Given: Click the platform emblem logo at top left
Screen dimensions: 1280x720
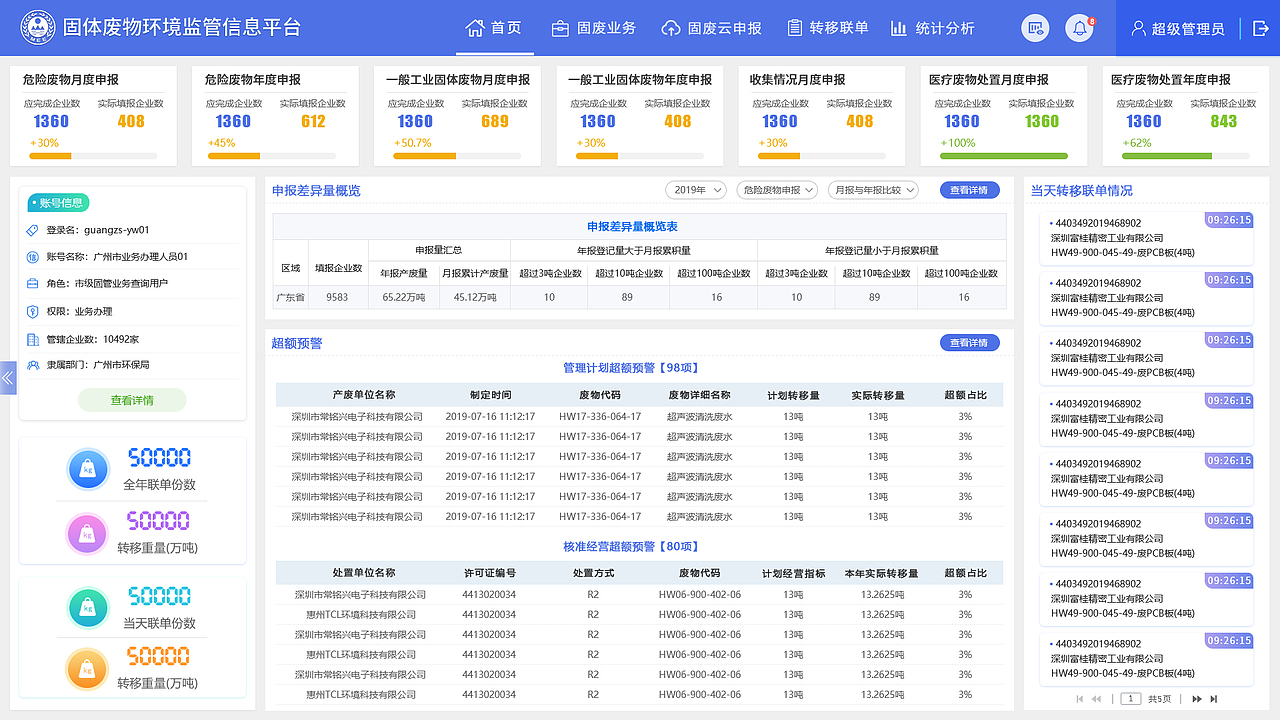Looking at the screenshot, I should (37, 28).
